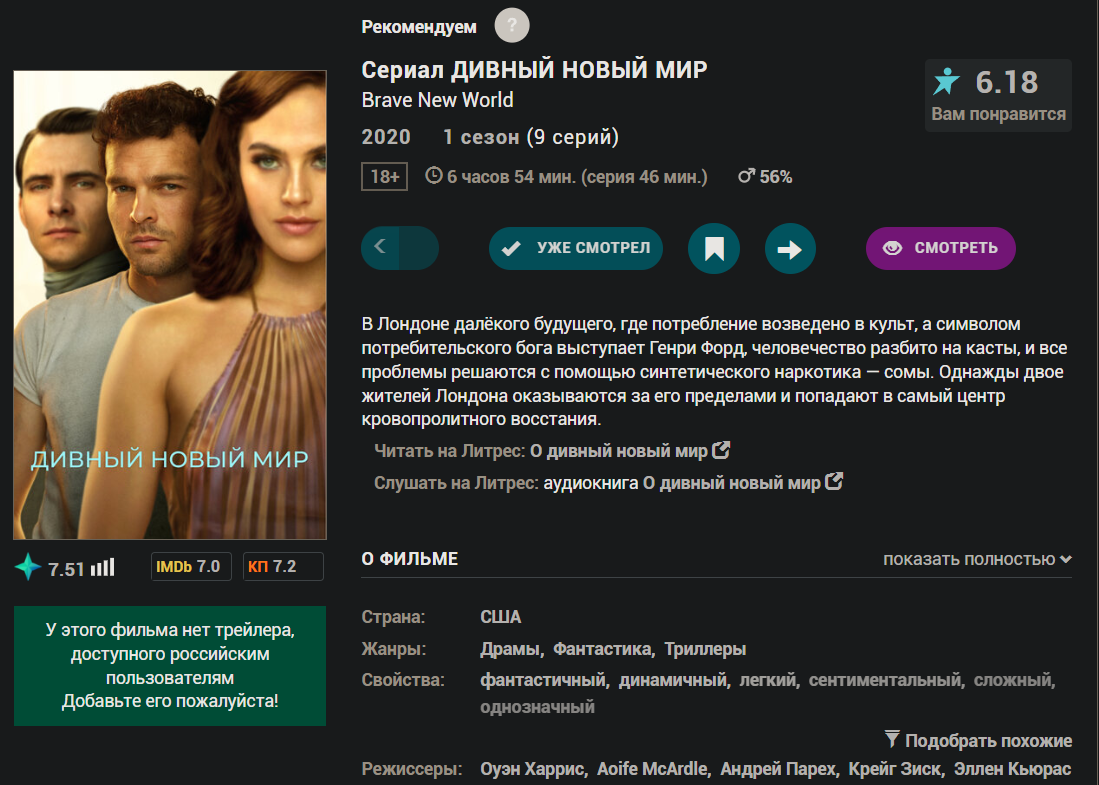Click the rating bars chart icon
The width and height of the screenshot is (1099, 785).
click(102, 567)
